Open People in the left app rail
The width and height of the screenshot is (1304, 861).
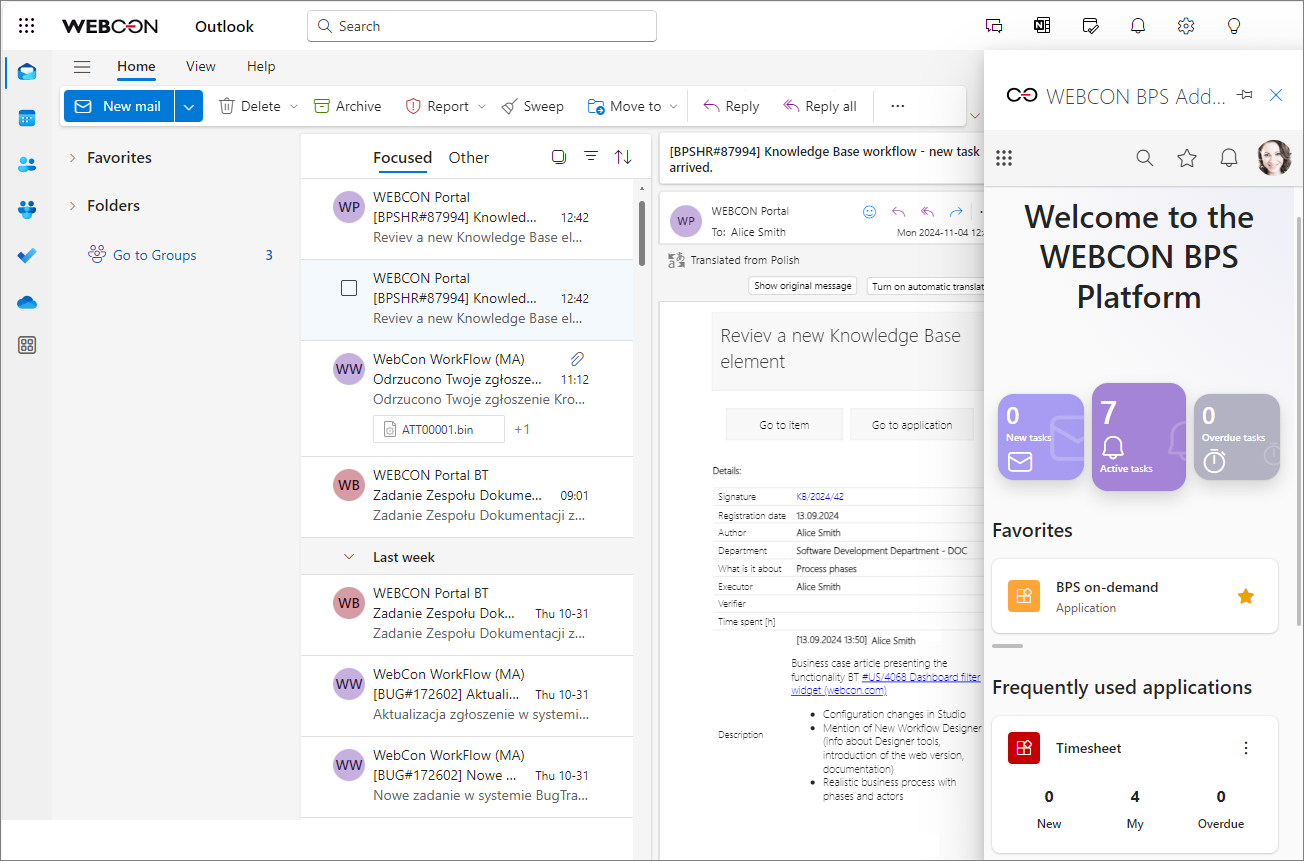tap(27, 164)
